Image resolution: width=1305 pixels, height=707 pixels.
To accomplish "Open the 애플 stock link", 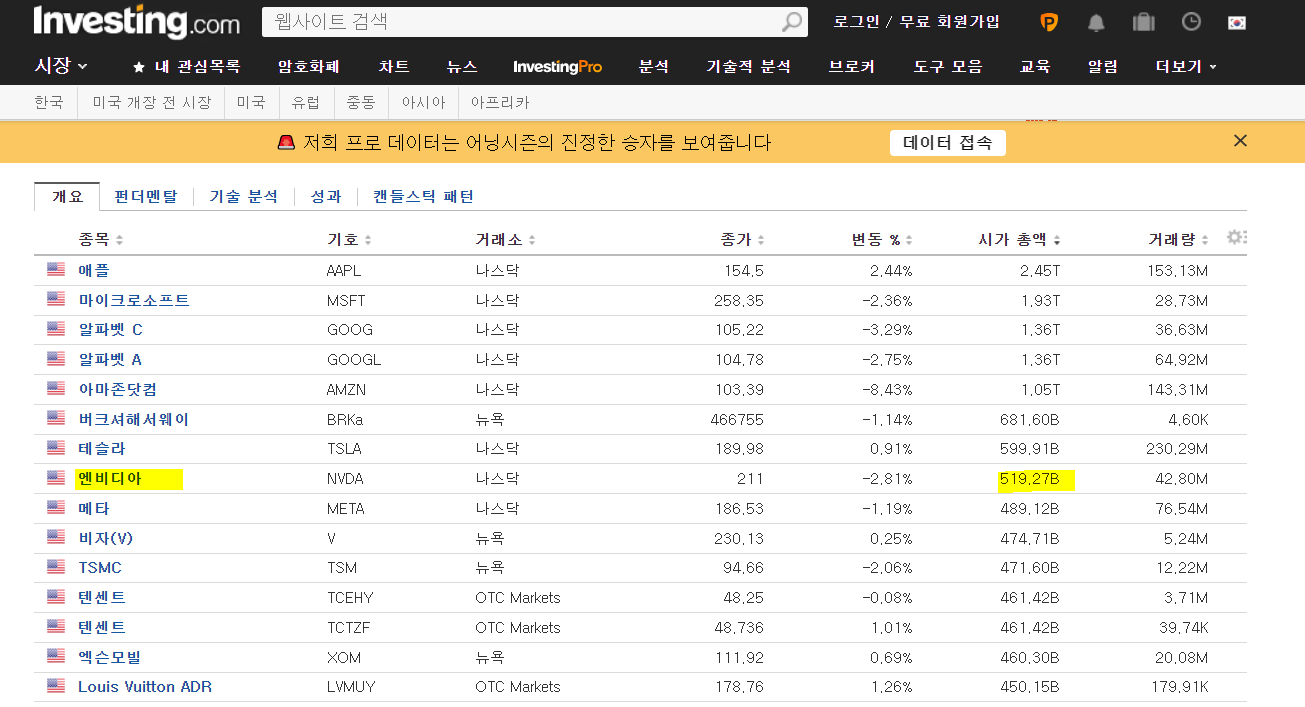I will coord(94,270).
